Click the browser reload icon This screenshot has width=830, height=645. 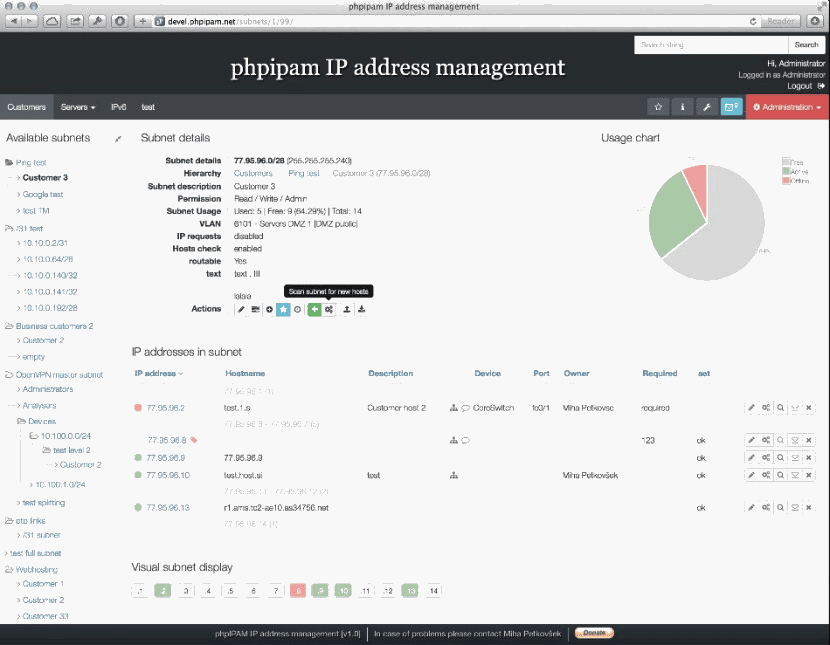tap(753, 21)
